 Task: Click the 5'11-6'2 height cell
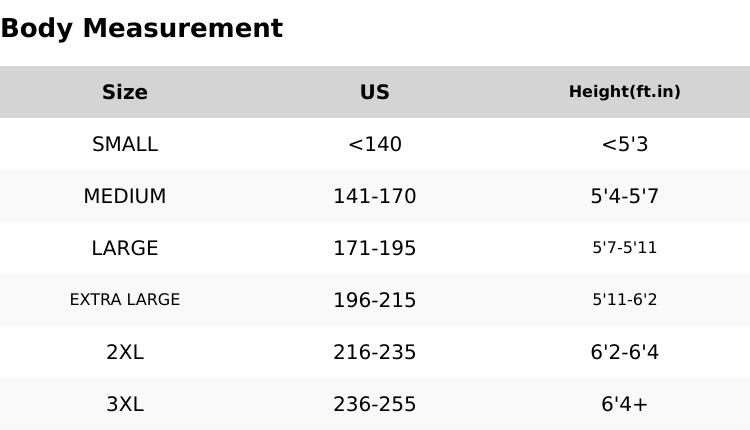(624, 300)
